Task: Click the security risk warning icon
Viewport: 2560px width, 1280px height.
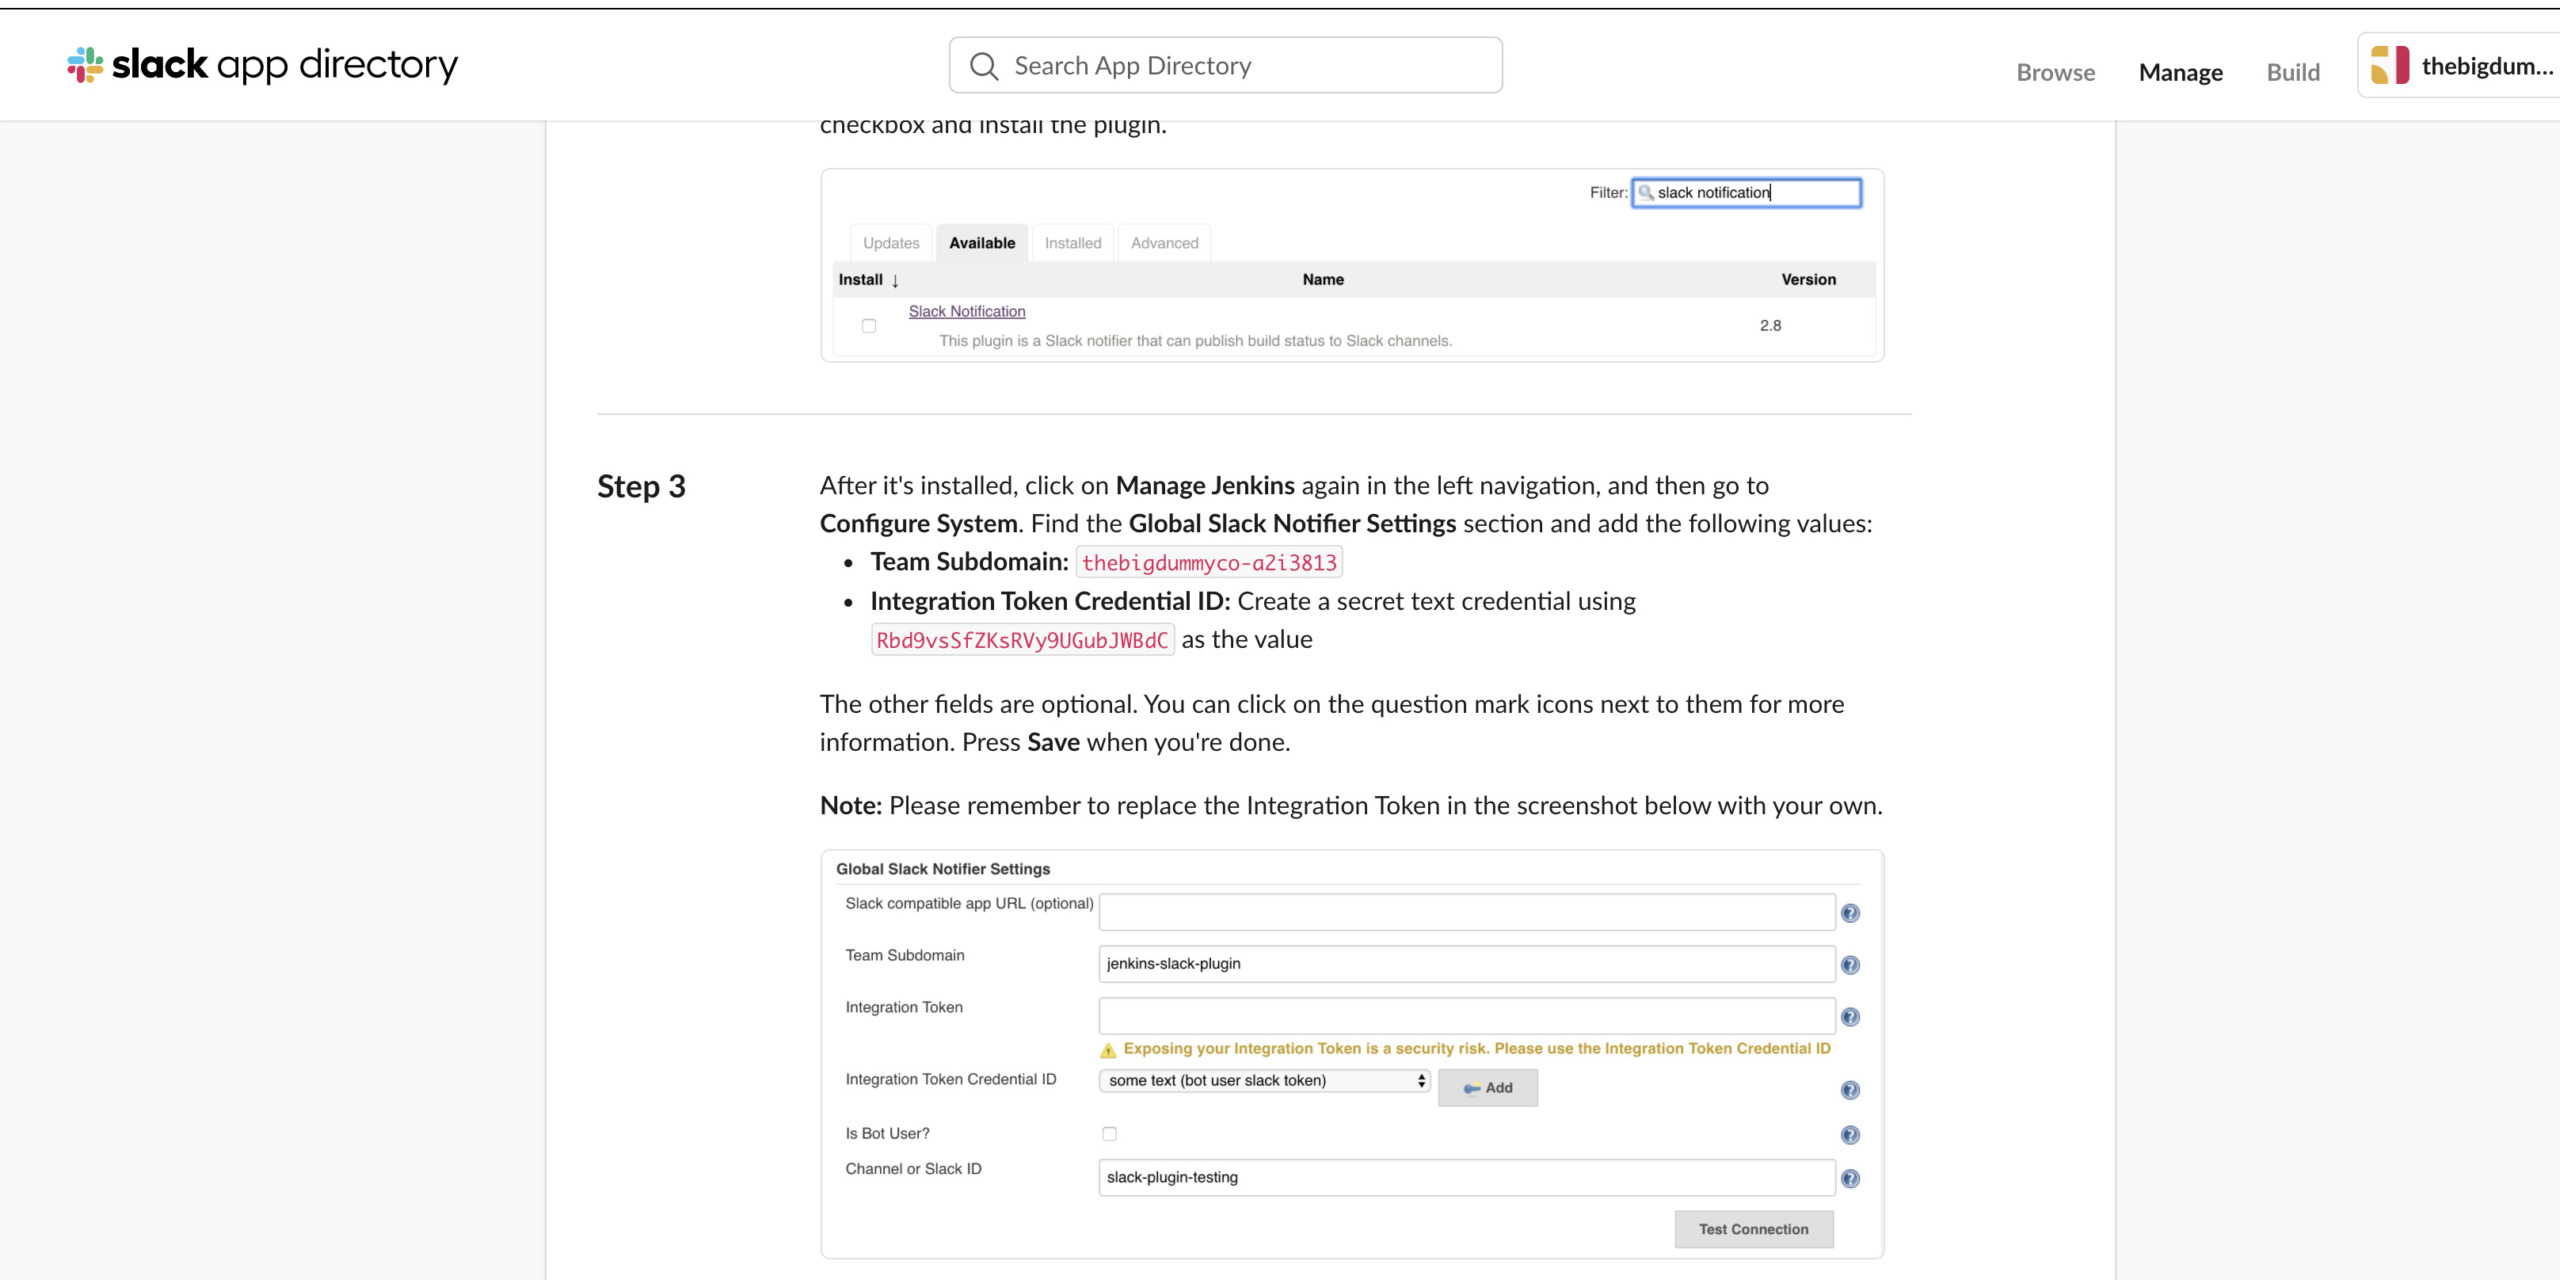Action: pyautogui.click(x=1108, y=1050)
